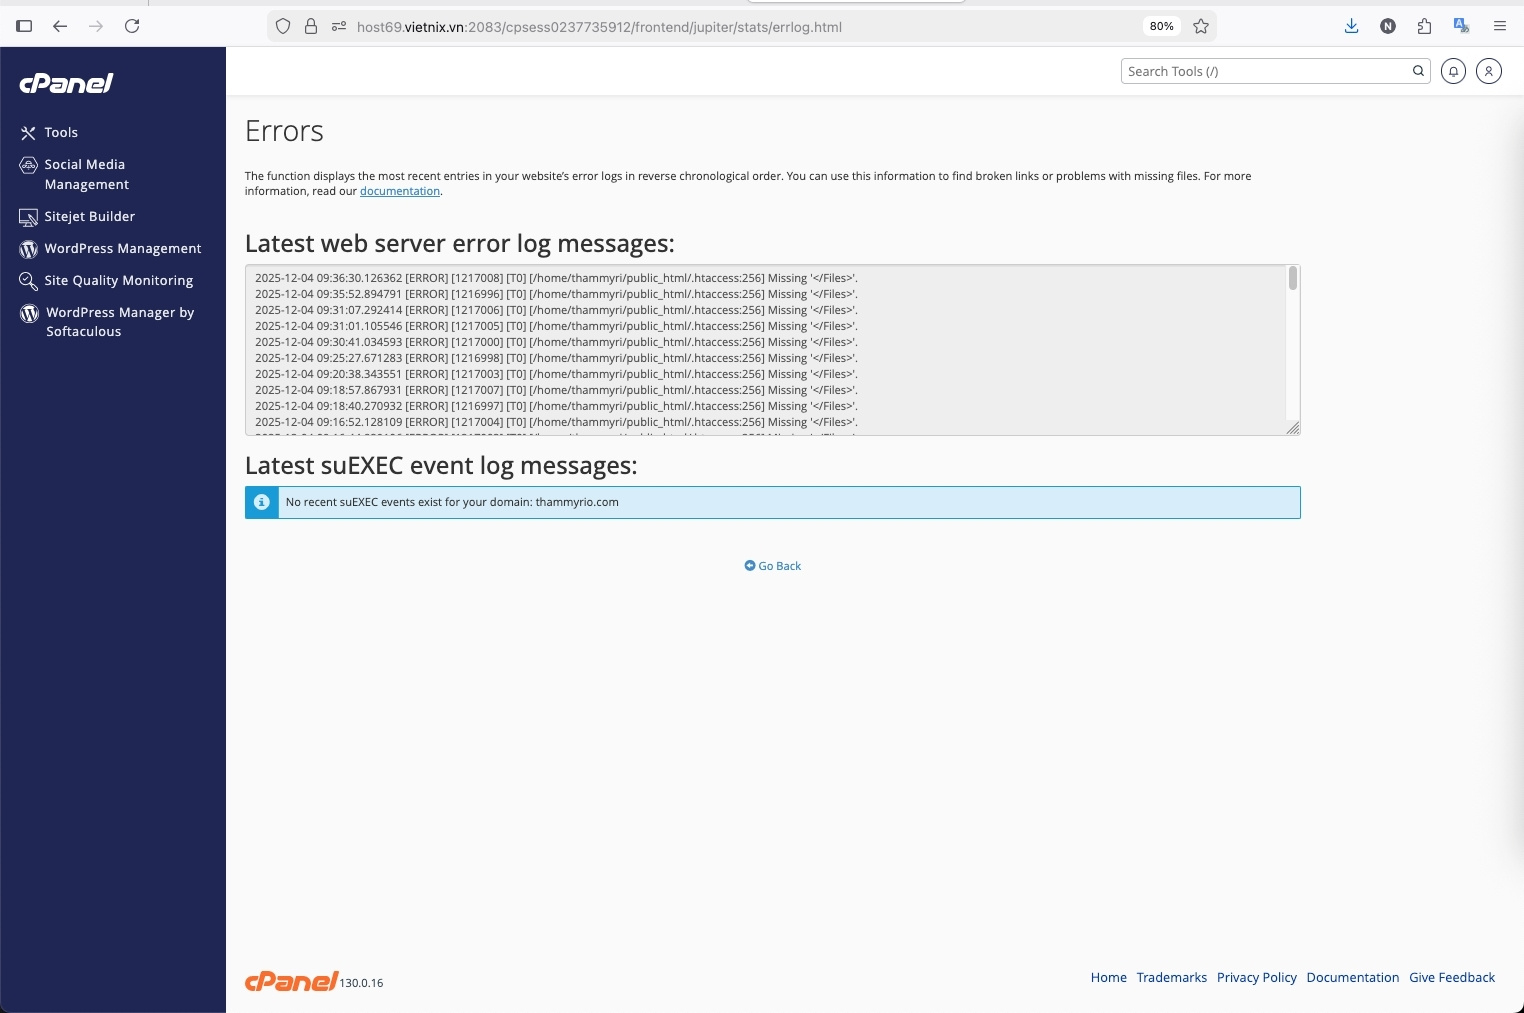Click the Search Tools input field
Screen dimensions: 1524x1013
[1265, 71]
